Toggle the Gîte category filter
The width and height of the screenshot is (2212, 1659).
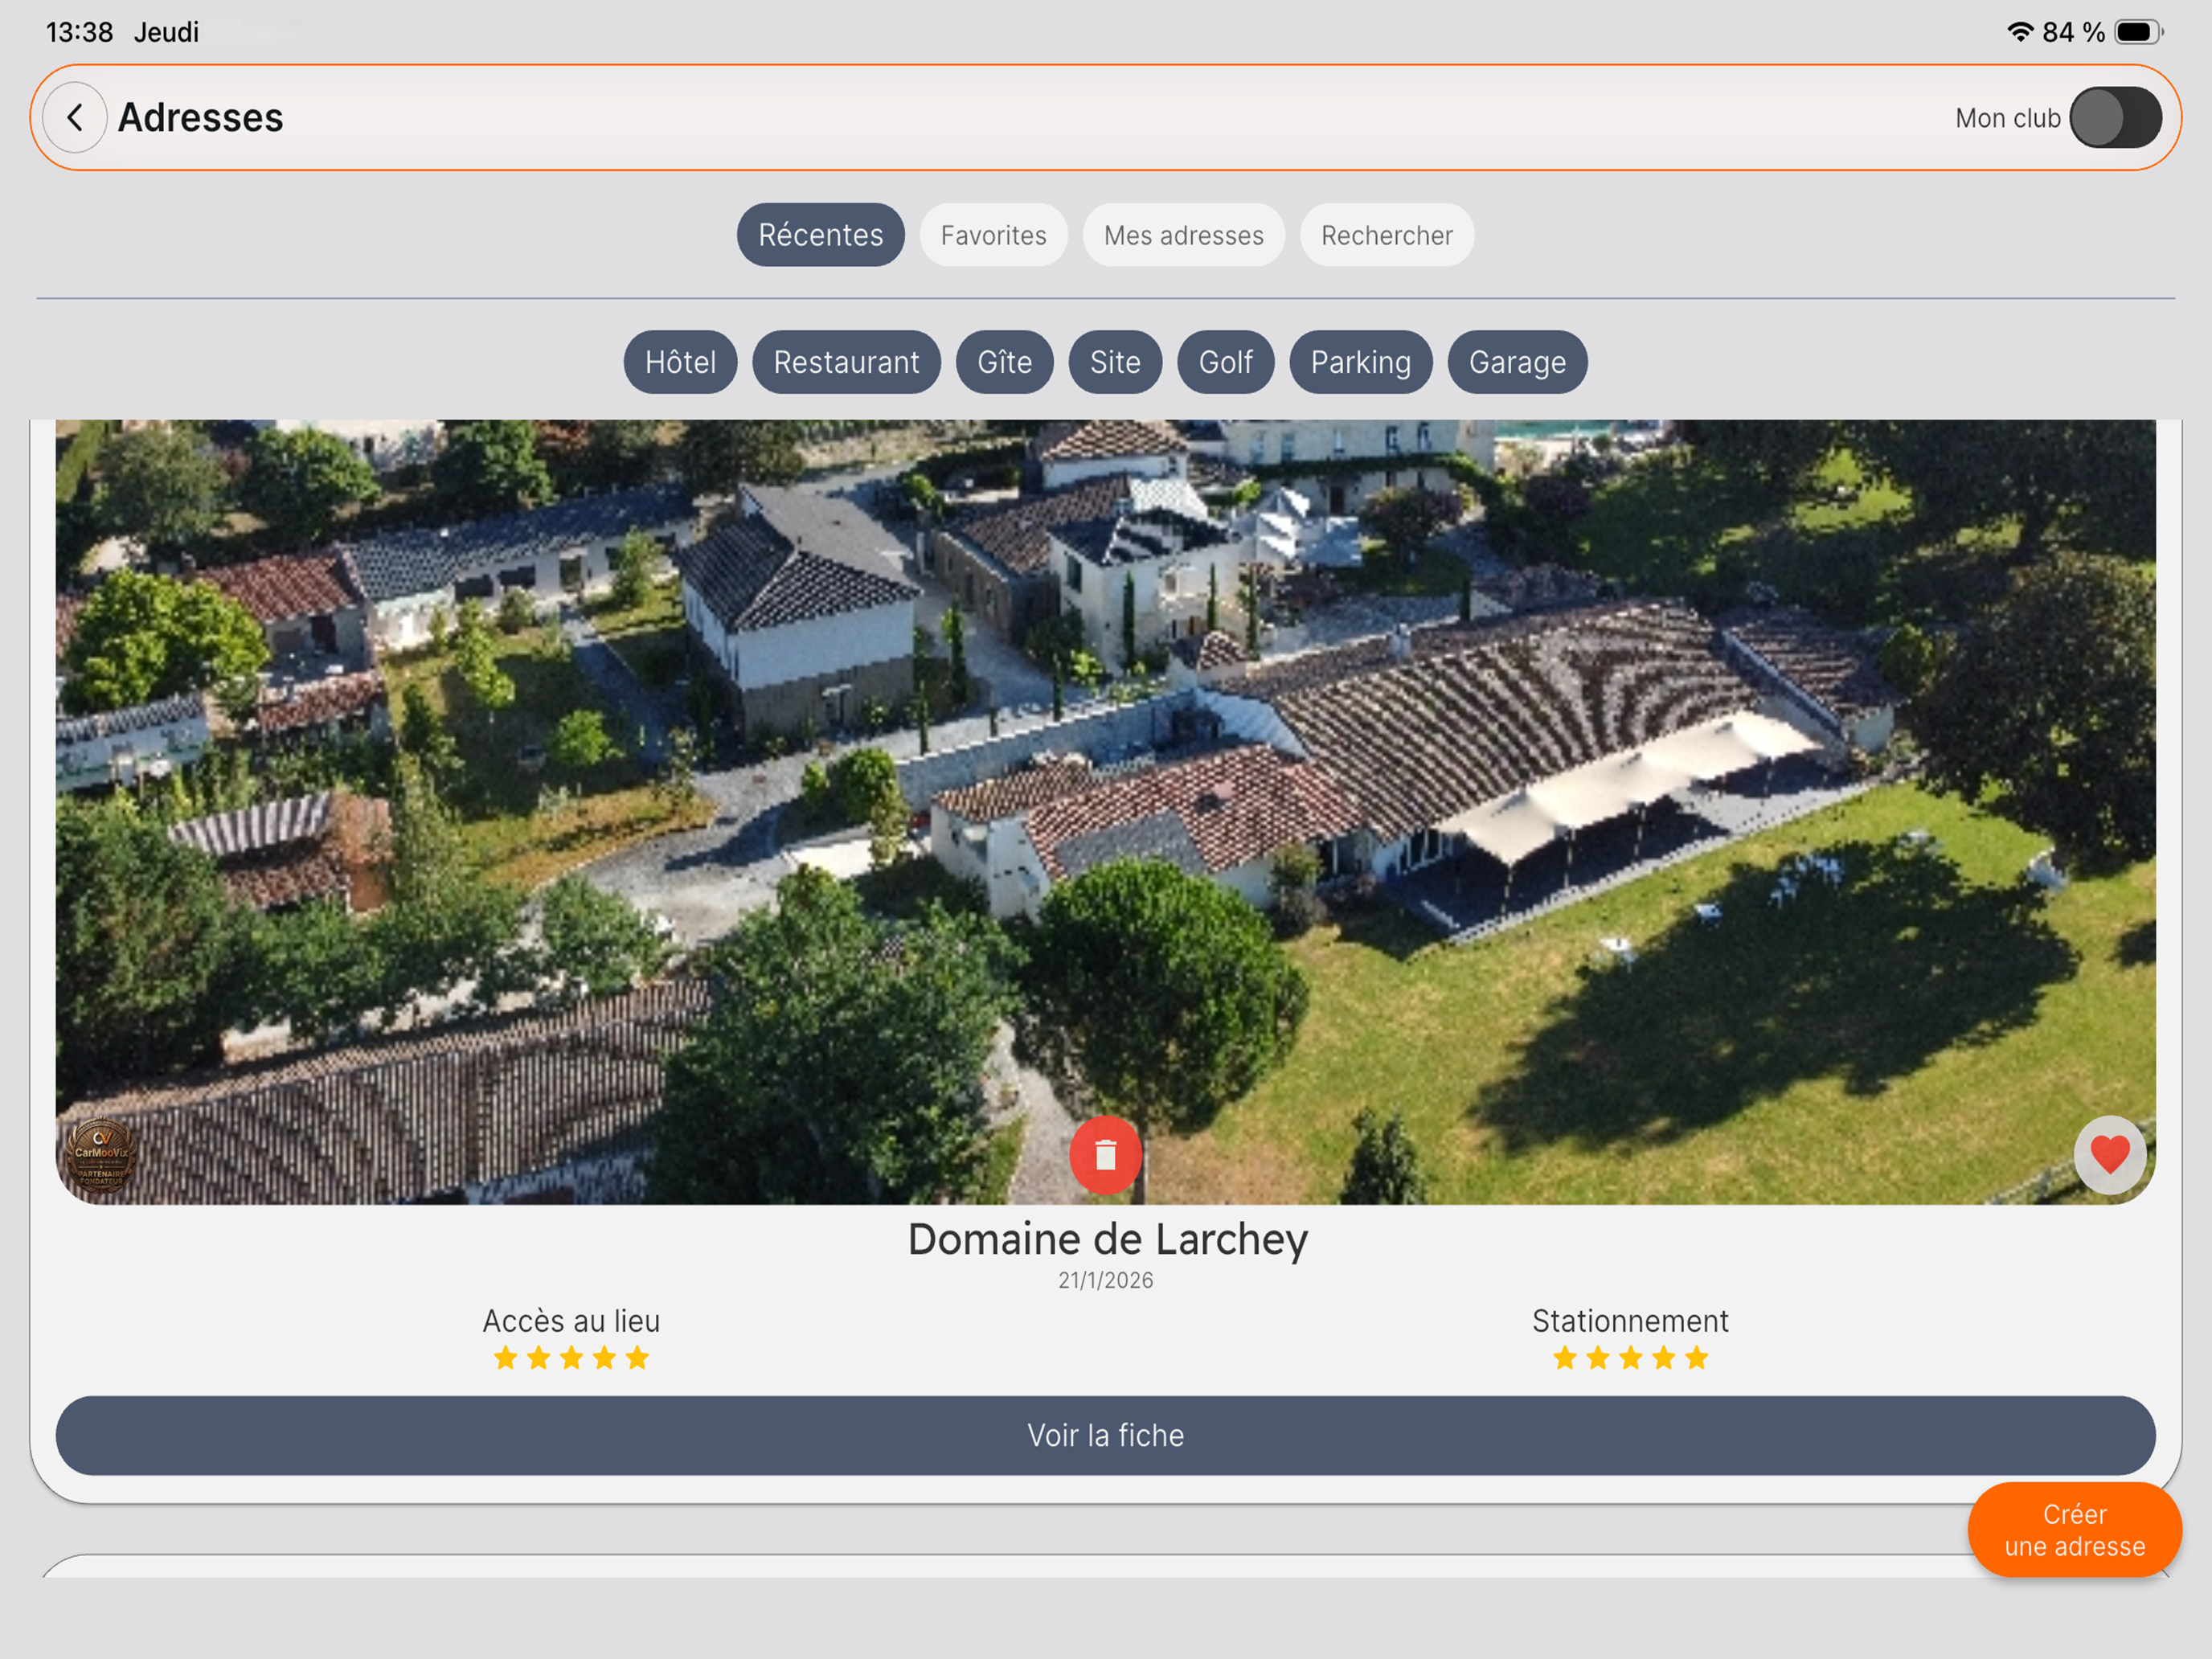pyautogui.click(x=1005, y=362)
